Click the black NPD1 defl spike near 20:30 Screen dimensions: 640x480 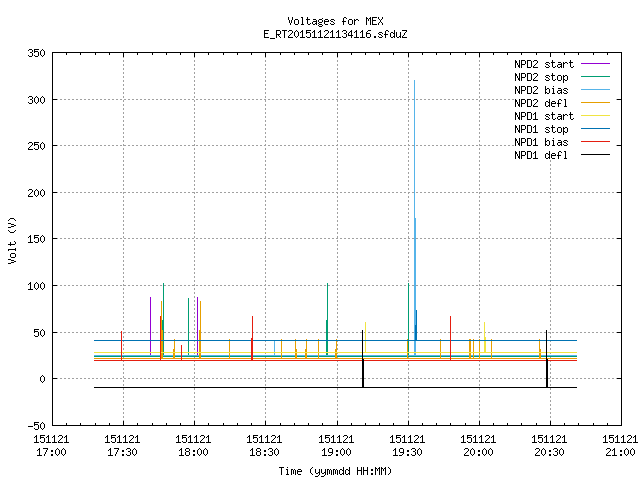tap(547, 359)
